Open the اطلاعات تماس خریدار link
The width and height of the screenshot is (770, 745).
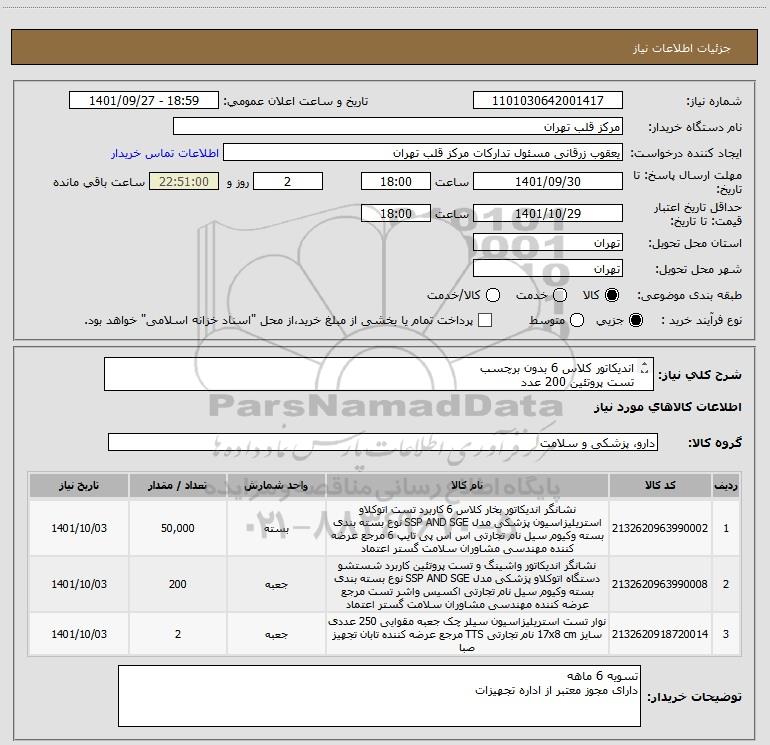[165, 153]
